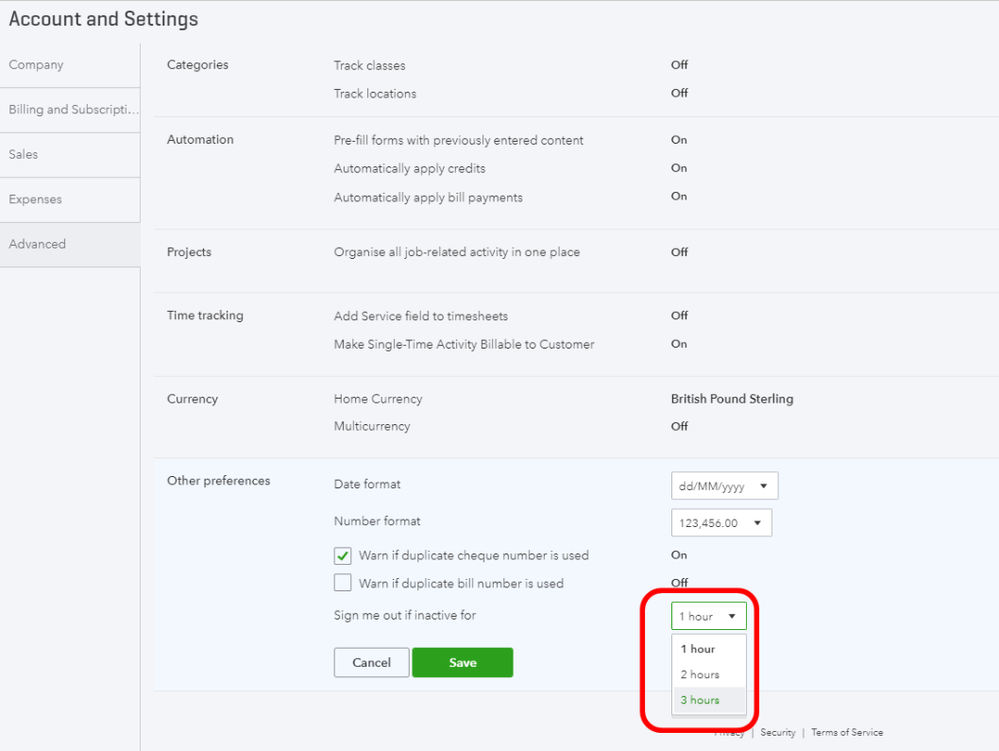Open the Terms of Service link

pos(847,733)
